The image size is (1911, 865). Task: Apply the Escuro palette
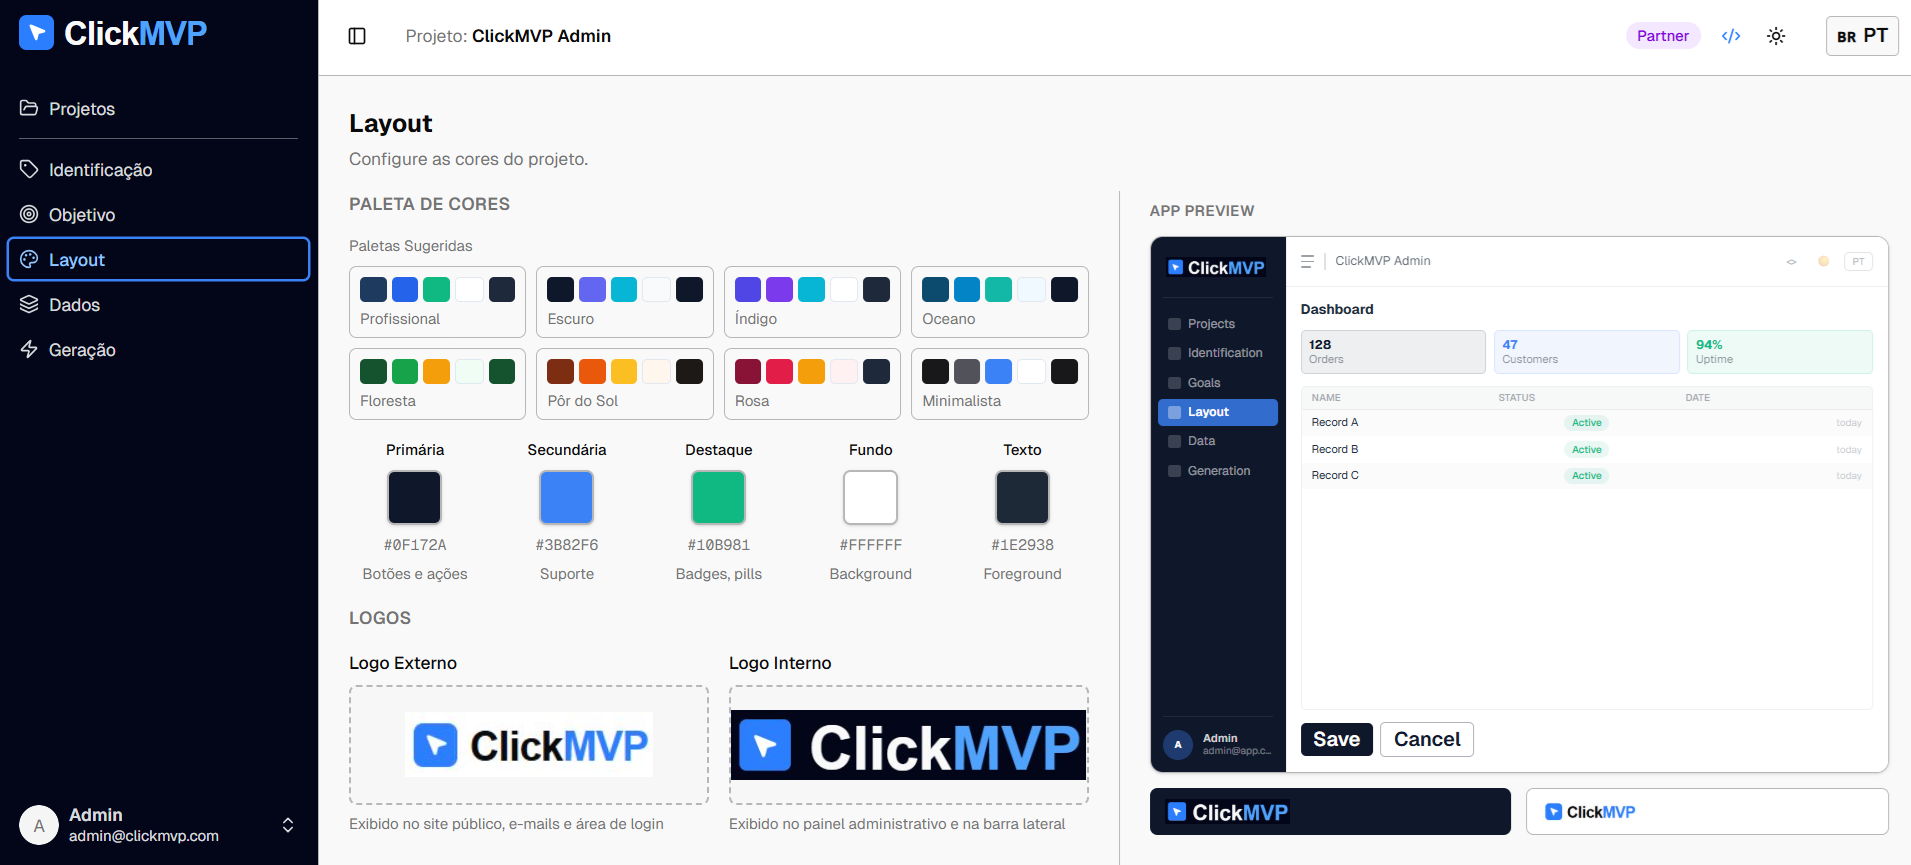click(625, 302)
